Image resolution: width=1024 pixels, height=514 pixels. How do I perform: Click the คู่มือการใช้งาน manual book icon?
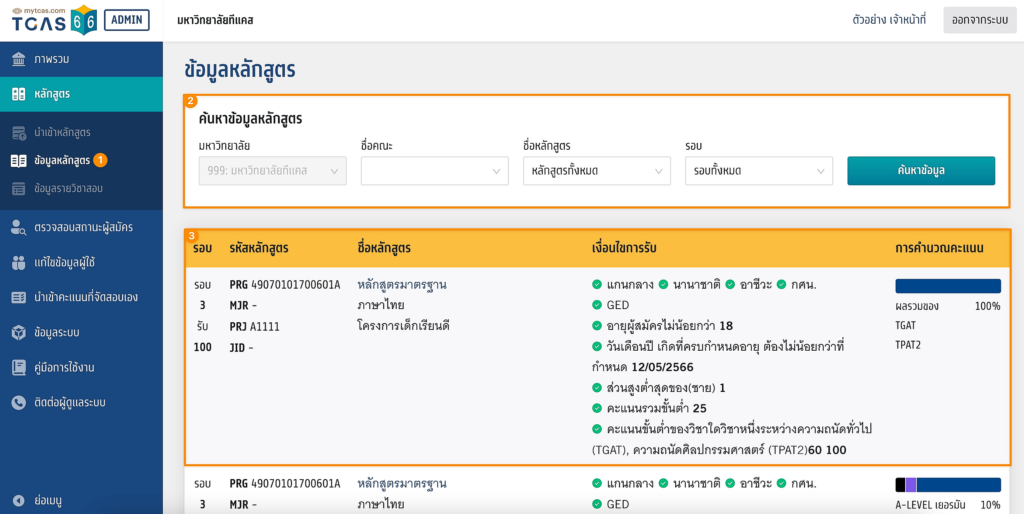[19, 367]
